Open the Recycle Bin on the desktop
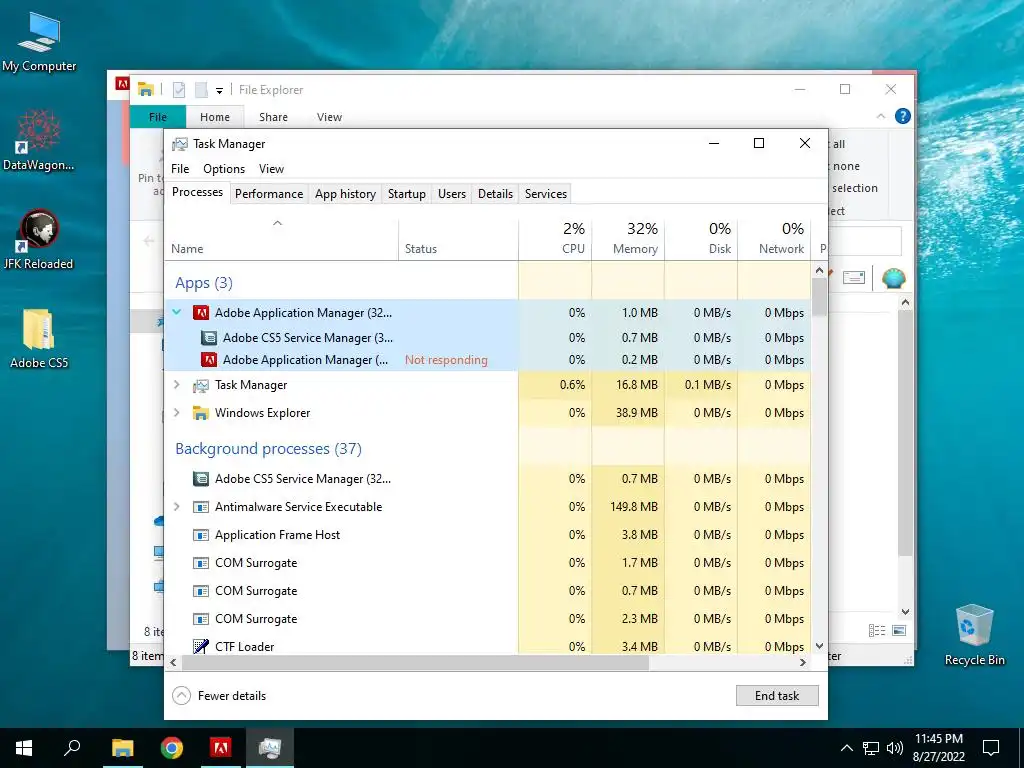Screen dimensions: 1024x768 974,635
